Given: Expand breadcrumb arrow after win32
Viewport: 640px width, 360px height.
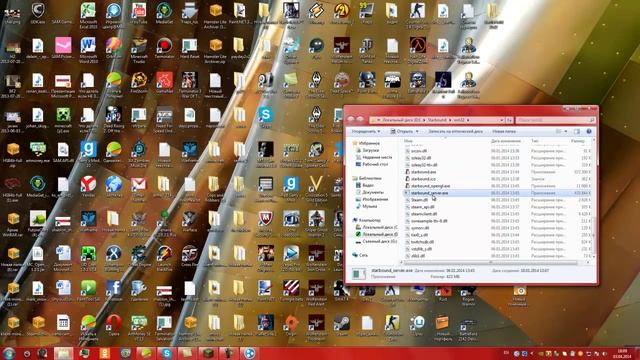Looking at the screenshot, I should tap(468, 120).
